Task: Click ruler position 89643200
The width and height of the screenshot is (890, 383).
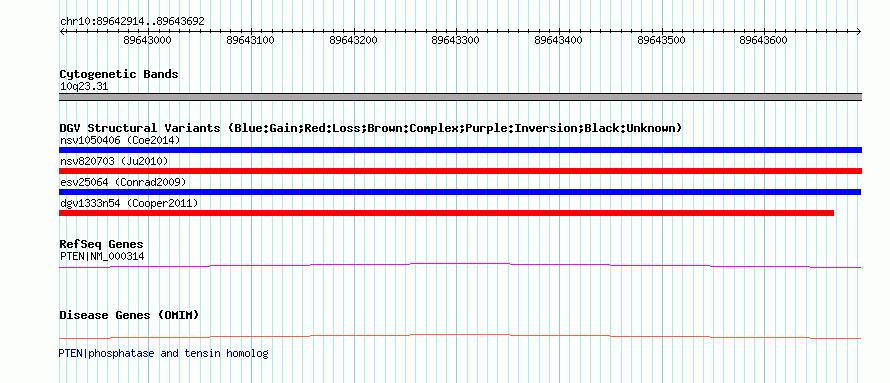Action: [x=354, y=40]
